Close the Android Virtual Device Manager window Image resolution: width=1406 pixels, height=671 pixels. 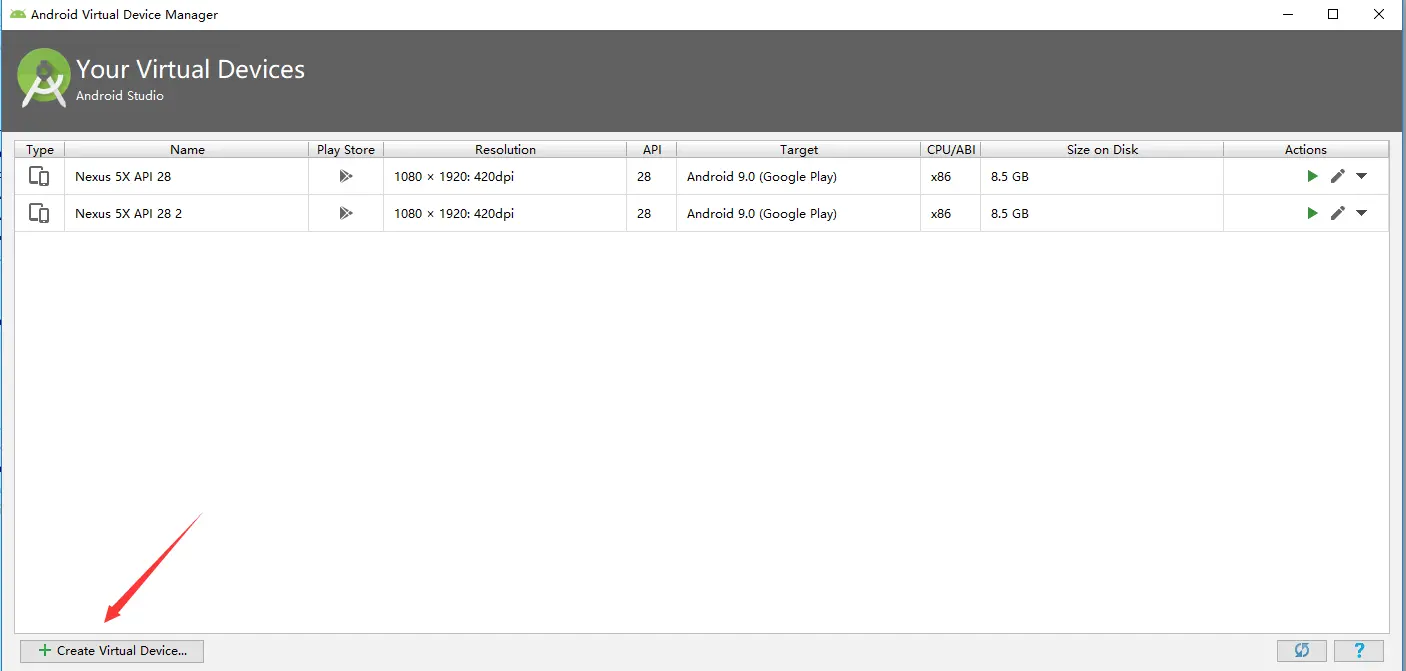(x=1380, y=14)
